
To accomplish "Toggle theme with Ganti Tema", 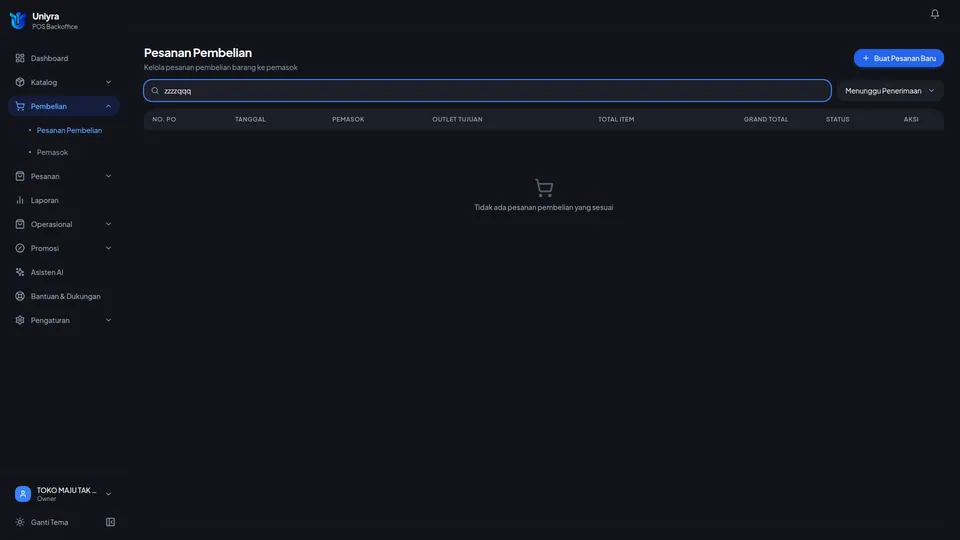I will click(50, 522).
